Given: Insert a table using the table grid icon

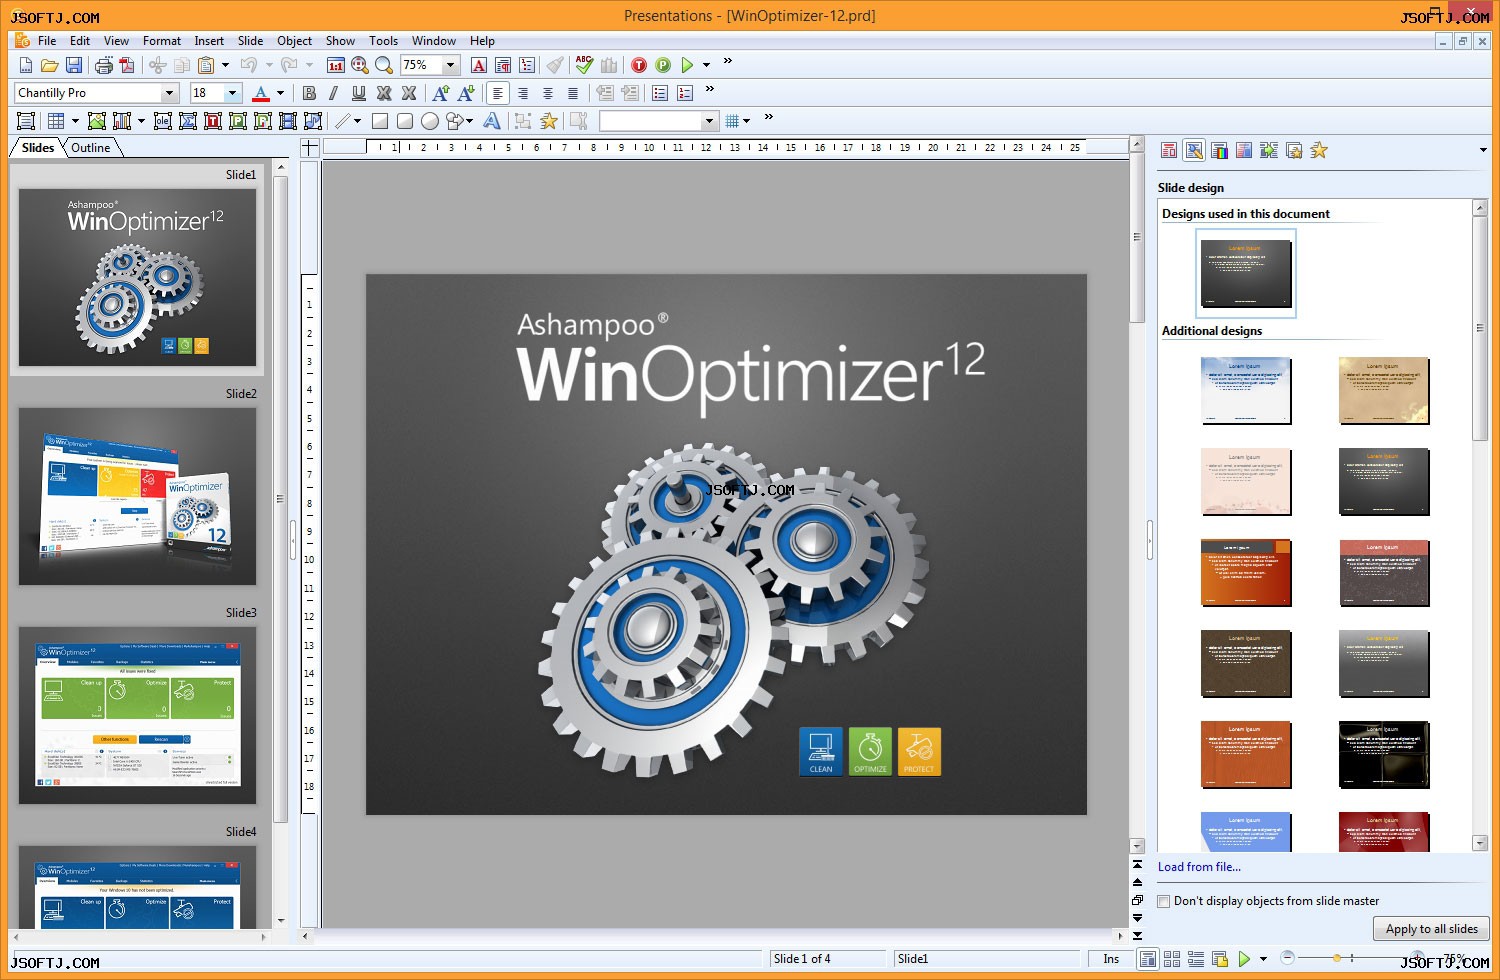Looking at the screenshot, I should coord(56,121).
